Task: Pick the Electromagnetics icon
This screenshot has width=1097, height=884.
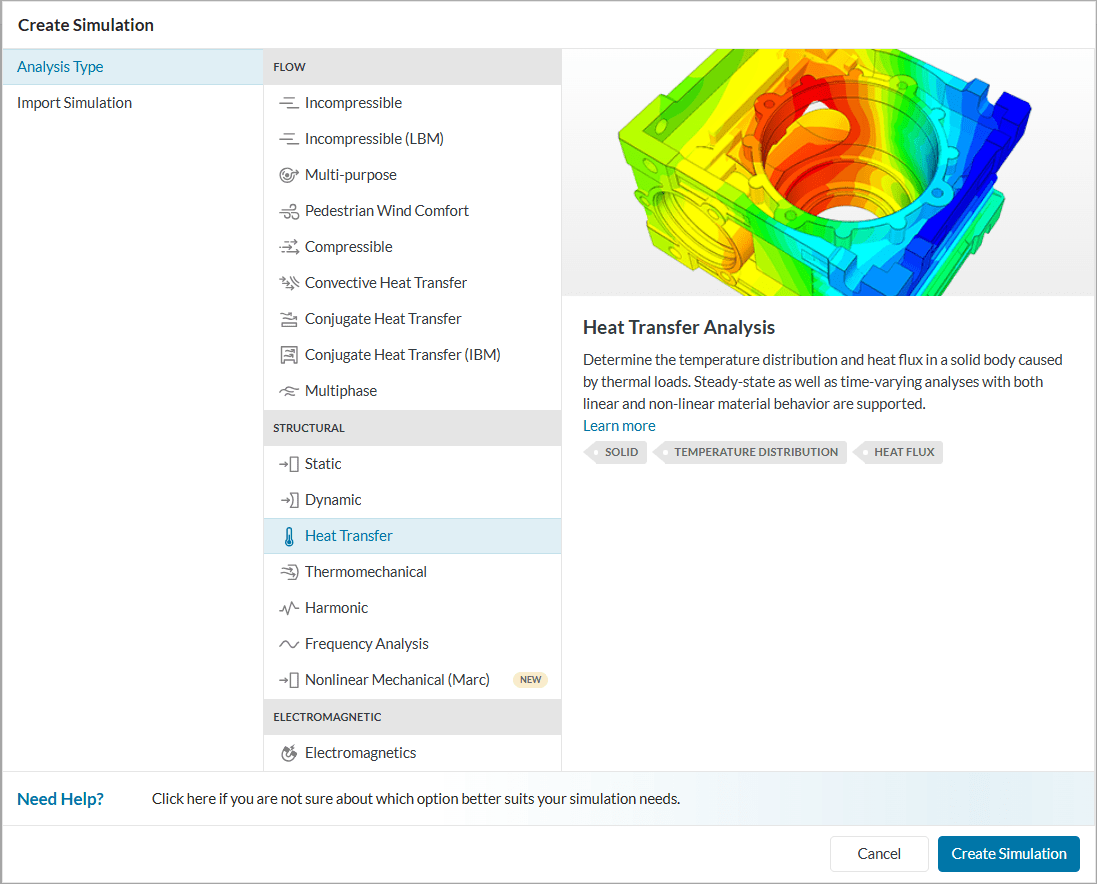Action: click(289, 753)
